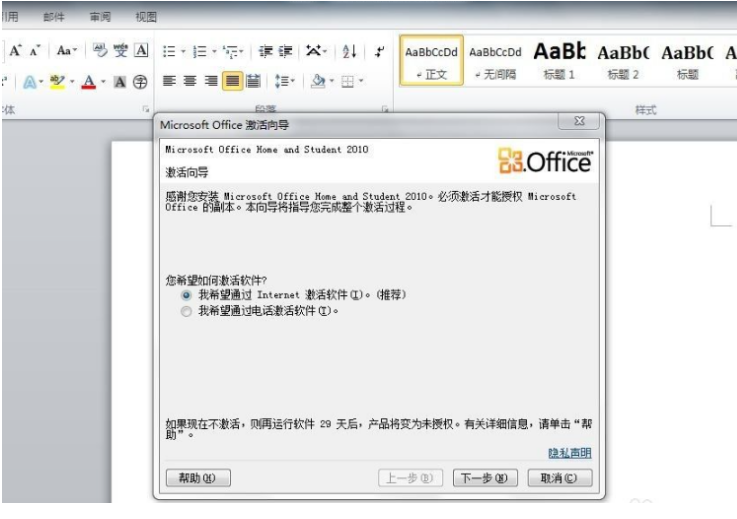This screenshot has width=737, height=519.
Task: Click the 下一步 button in wizard
Action: pyautogui.click(x=485, y=478)
